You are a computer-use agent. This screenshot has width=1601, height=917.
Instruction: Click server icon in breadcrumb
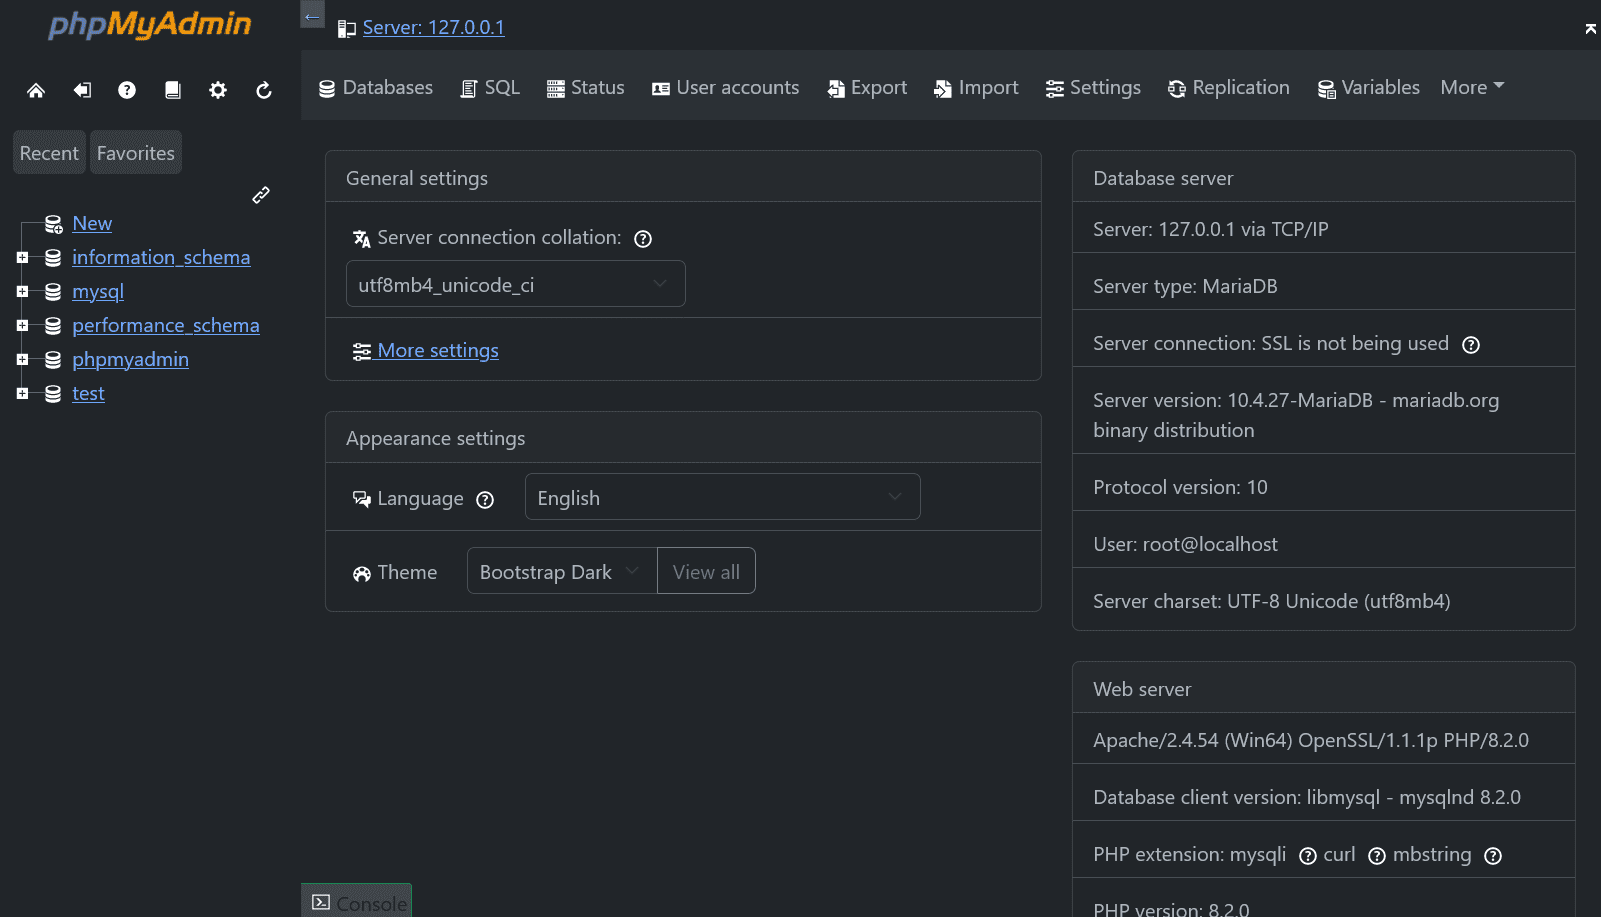point(347,29)
